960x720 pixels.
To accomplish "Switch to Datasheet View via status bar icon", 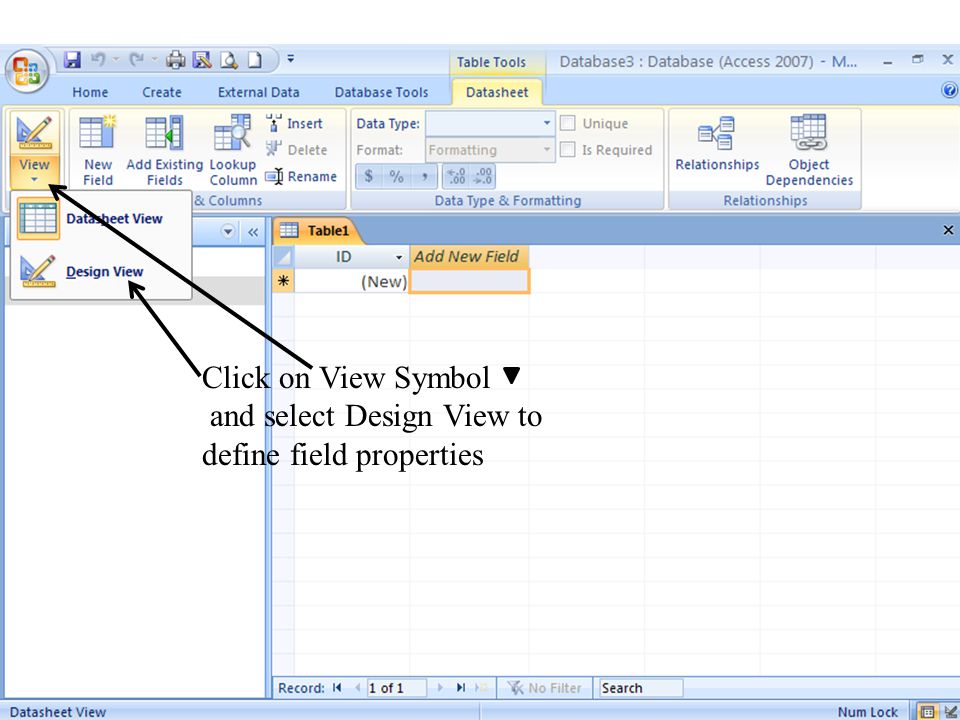I will click(x=928, y=711).
